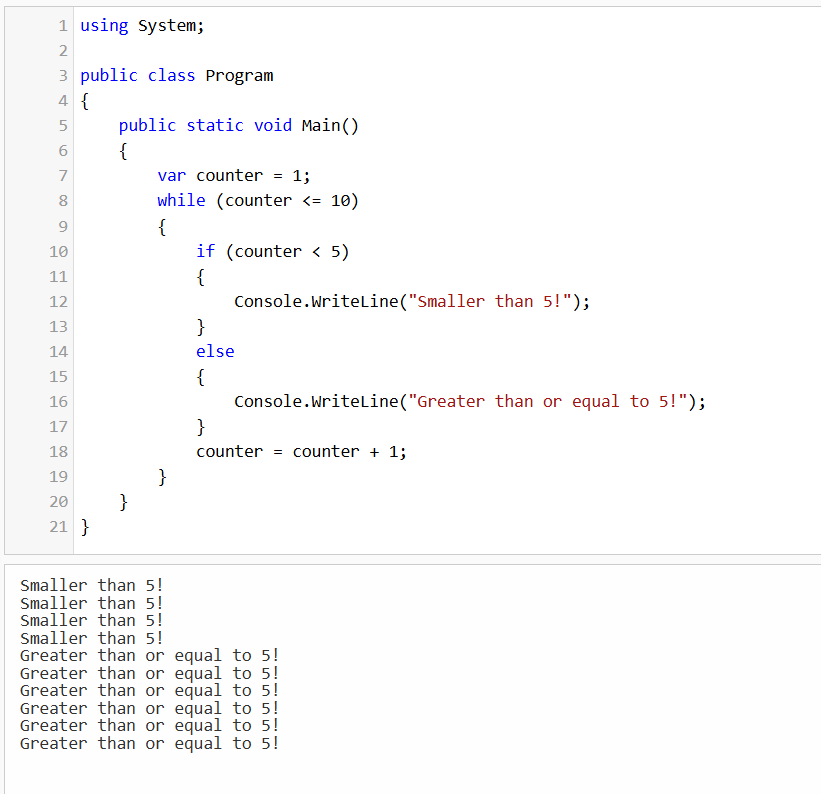Click line number 7 in the gutter

(x=62, y=175)
